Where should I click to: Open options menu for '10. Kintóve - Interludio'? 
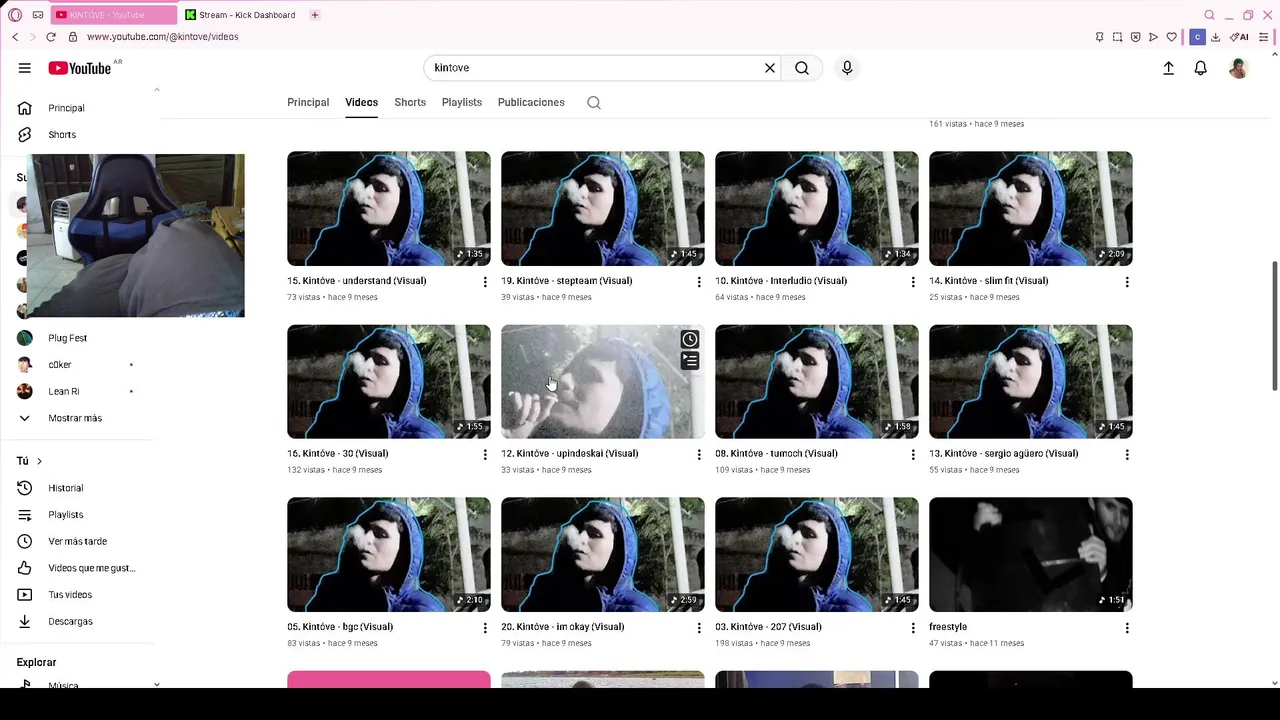[x=913, y=282]
